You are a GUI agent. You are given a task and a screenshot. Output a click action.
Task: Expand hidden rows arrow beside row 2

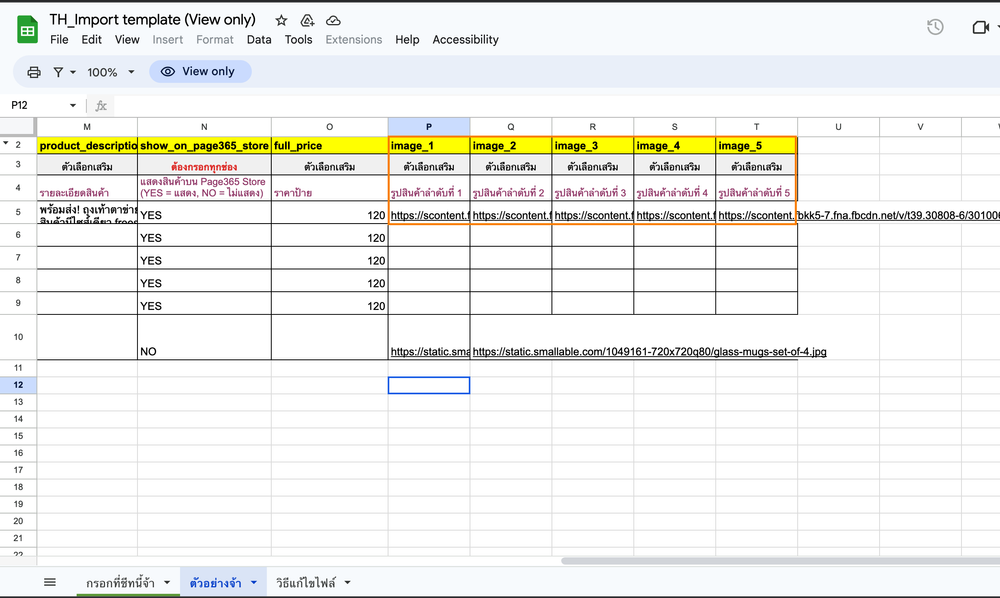click(x=6, y=144)
